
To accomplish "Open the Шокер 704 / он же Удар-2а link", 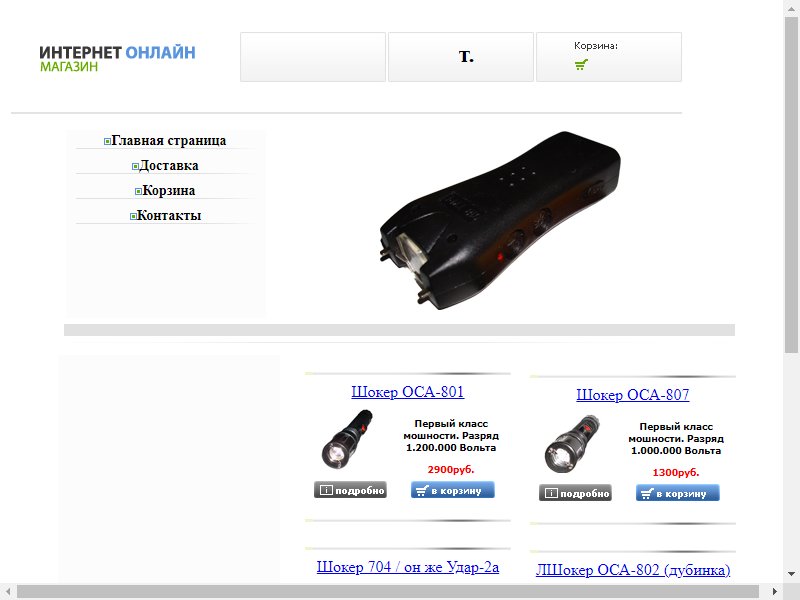I will (408, 567).
